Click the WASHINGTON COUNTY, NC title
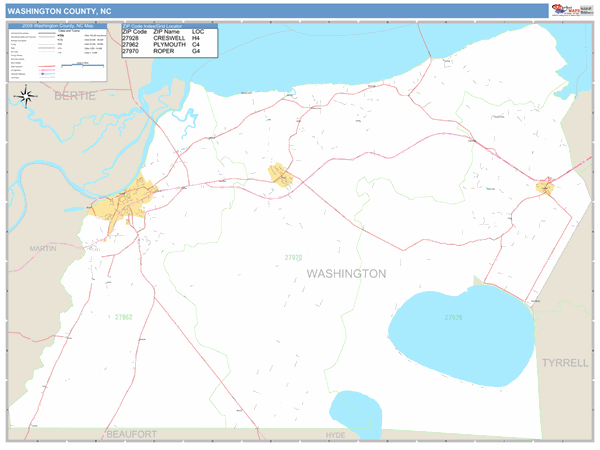The height and width of the screenshot is (450, 600). point(56,9)
